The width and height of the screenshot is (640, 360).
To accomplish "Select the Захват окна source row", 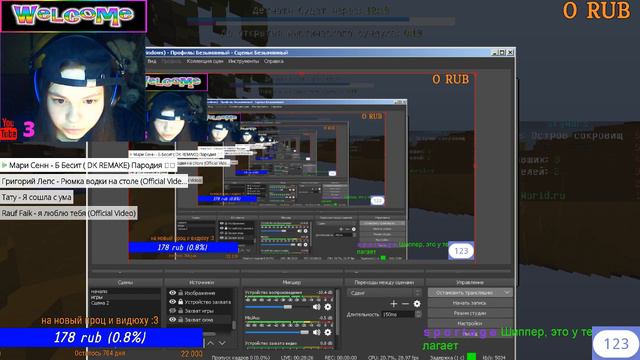I will [200, 320].
